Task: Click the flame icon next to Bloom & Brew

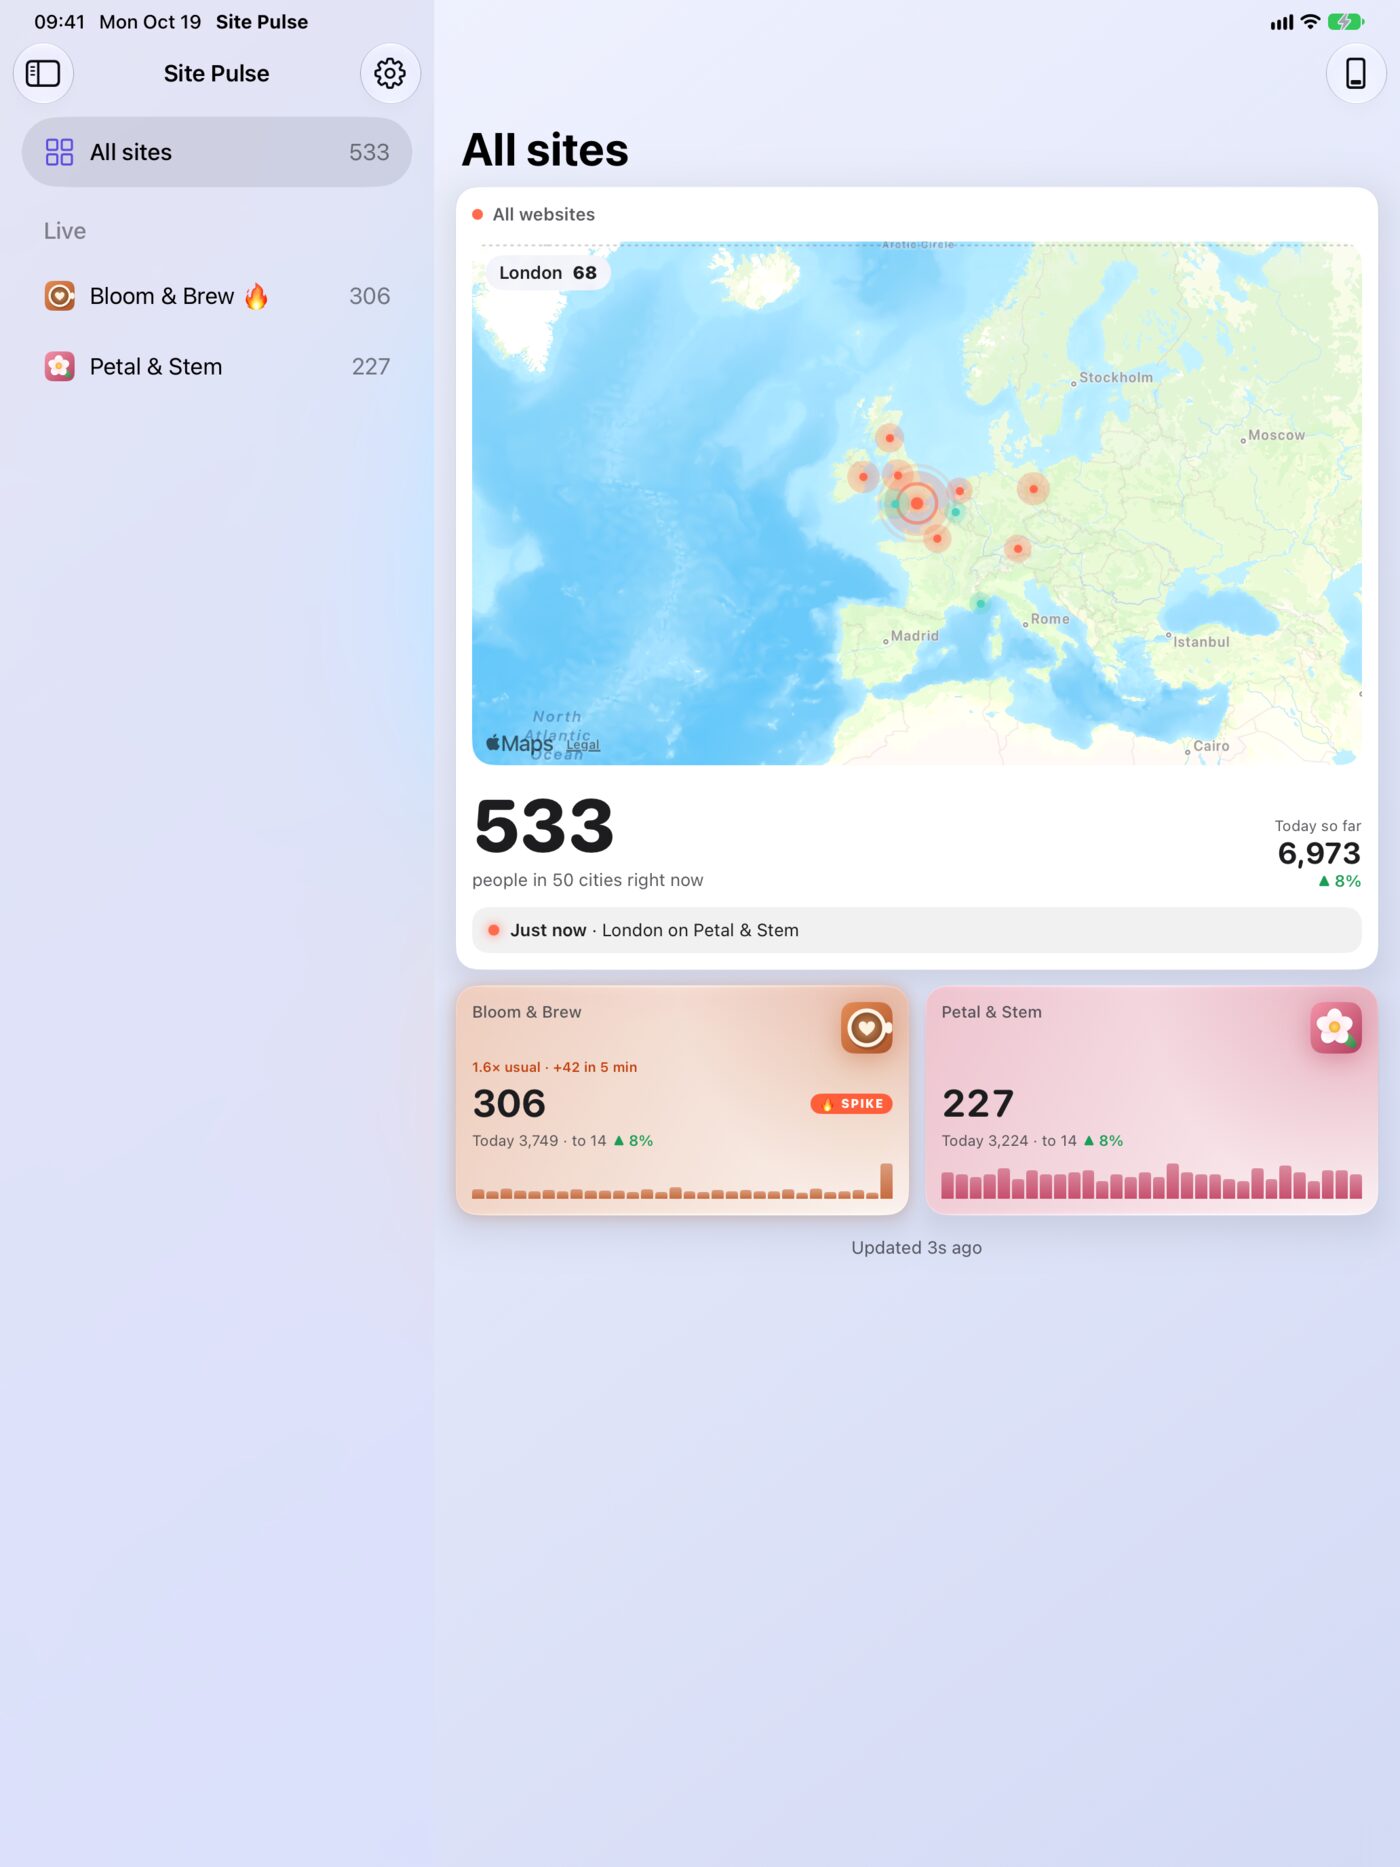Action: click(x=256, y=296)
